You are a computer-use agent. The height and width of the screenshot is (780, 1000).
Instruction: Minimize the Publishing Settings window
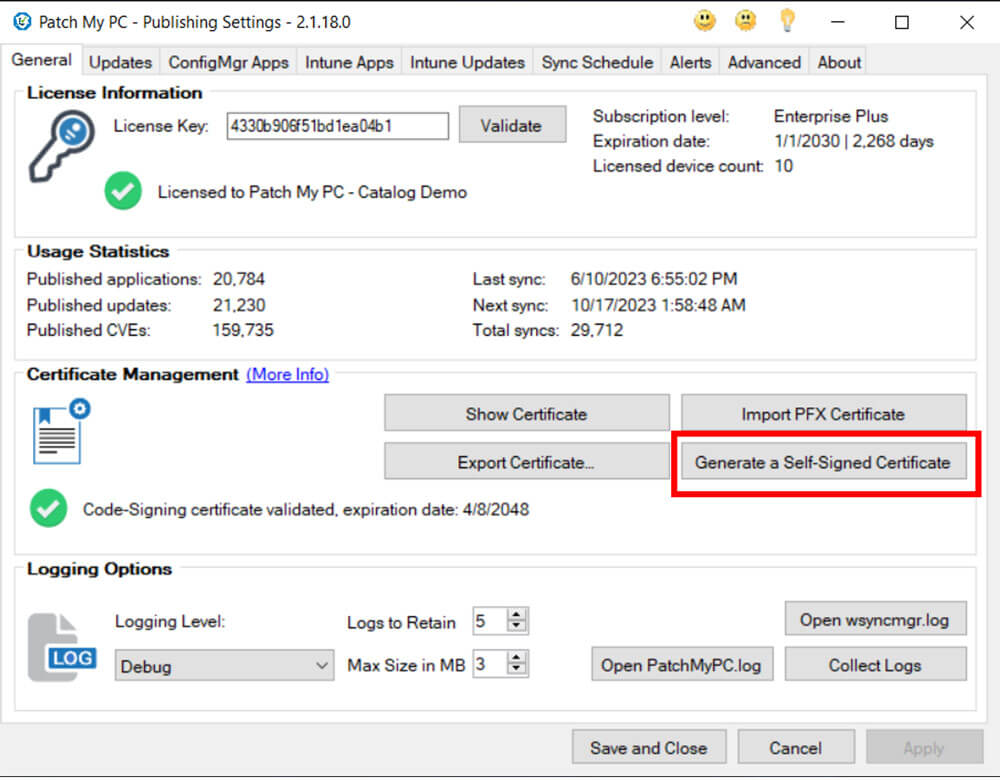point(838,22)
